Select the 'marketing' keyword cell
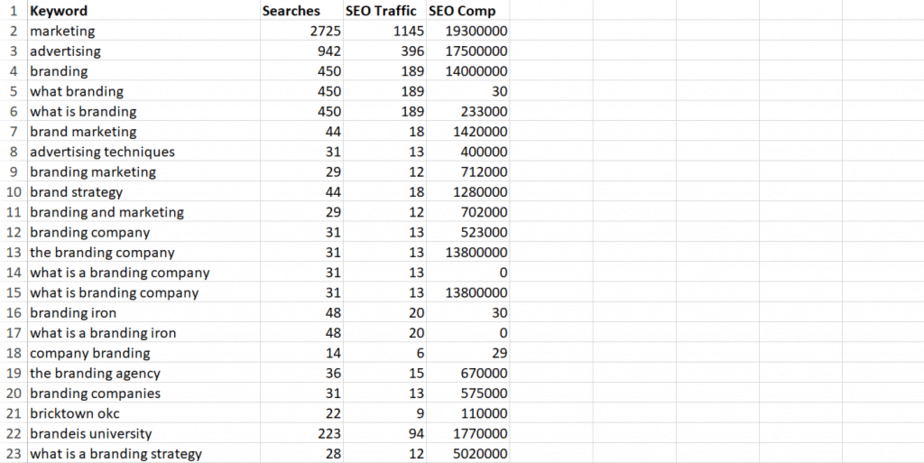924x463 pixels. (x=62, y=31)
